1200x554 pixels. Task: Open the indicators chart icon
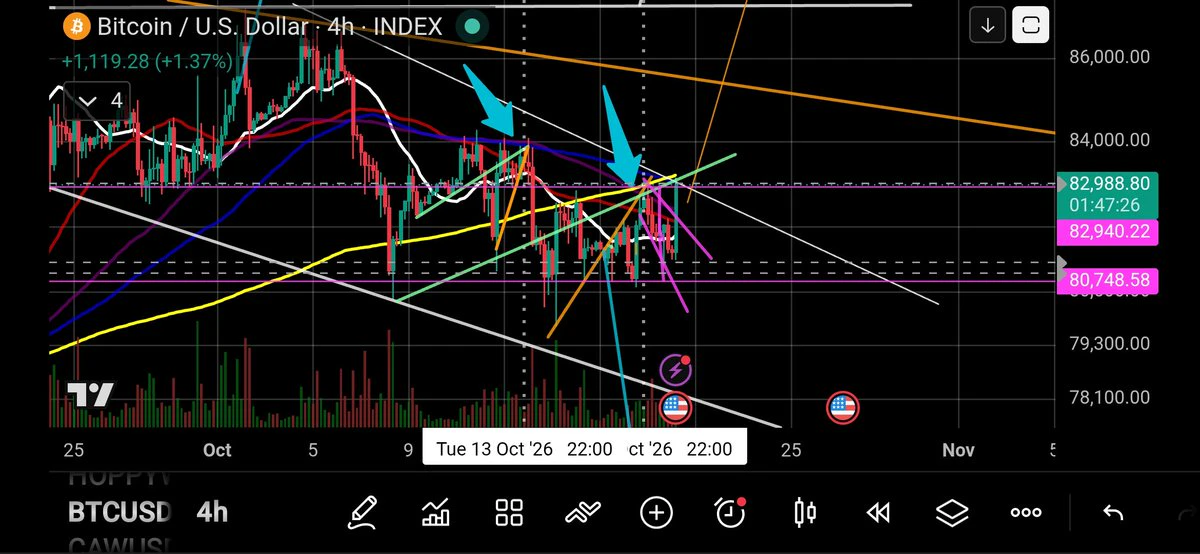pyautogui.click(x=436, y=513)
